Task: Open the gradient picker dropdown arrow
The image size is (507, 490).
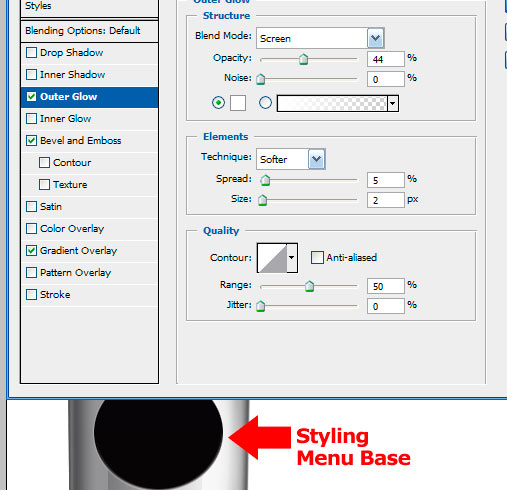Action: pyautogui.click(x=393, y=103)
